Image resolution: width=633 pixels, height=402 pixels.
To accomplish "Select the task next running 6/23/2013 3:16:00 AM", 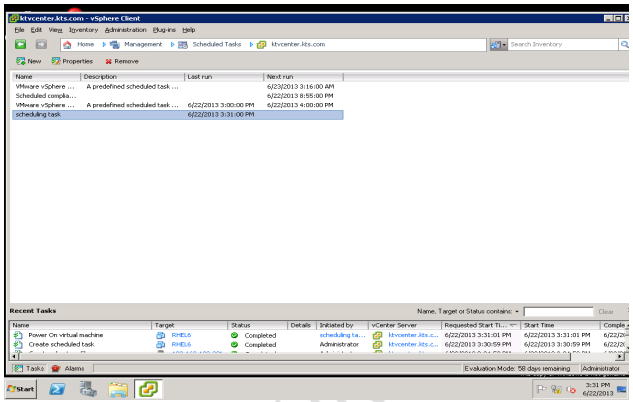I will pyautogui.click(x=178, y=87).
